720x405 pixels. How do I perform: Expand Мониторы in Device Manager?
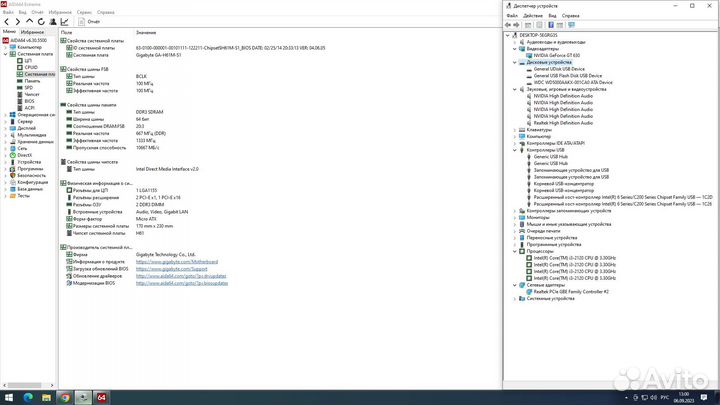click(515, 218)
